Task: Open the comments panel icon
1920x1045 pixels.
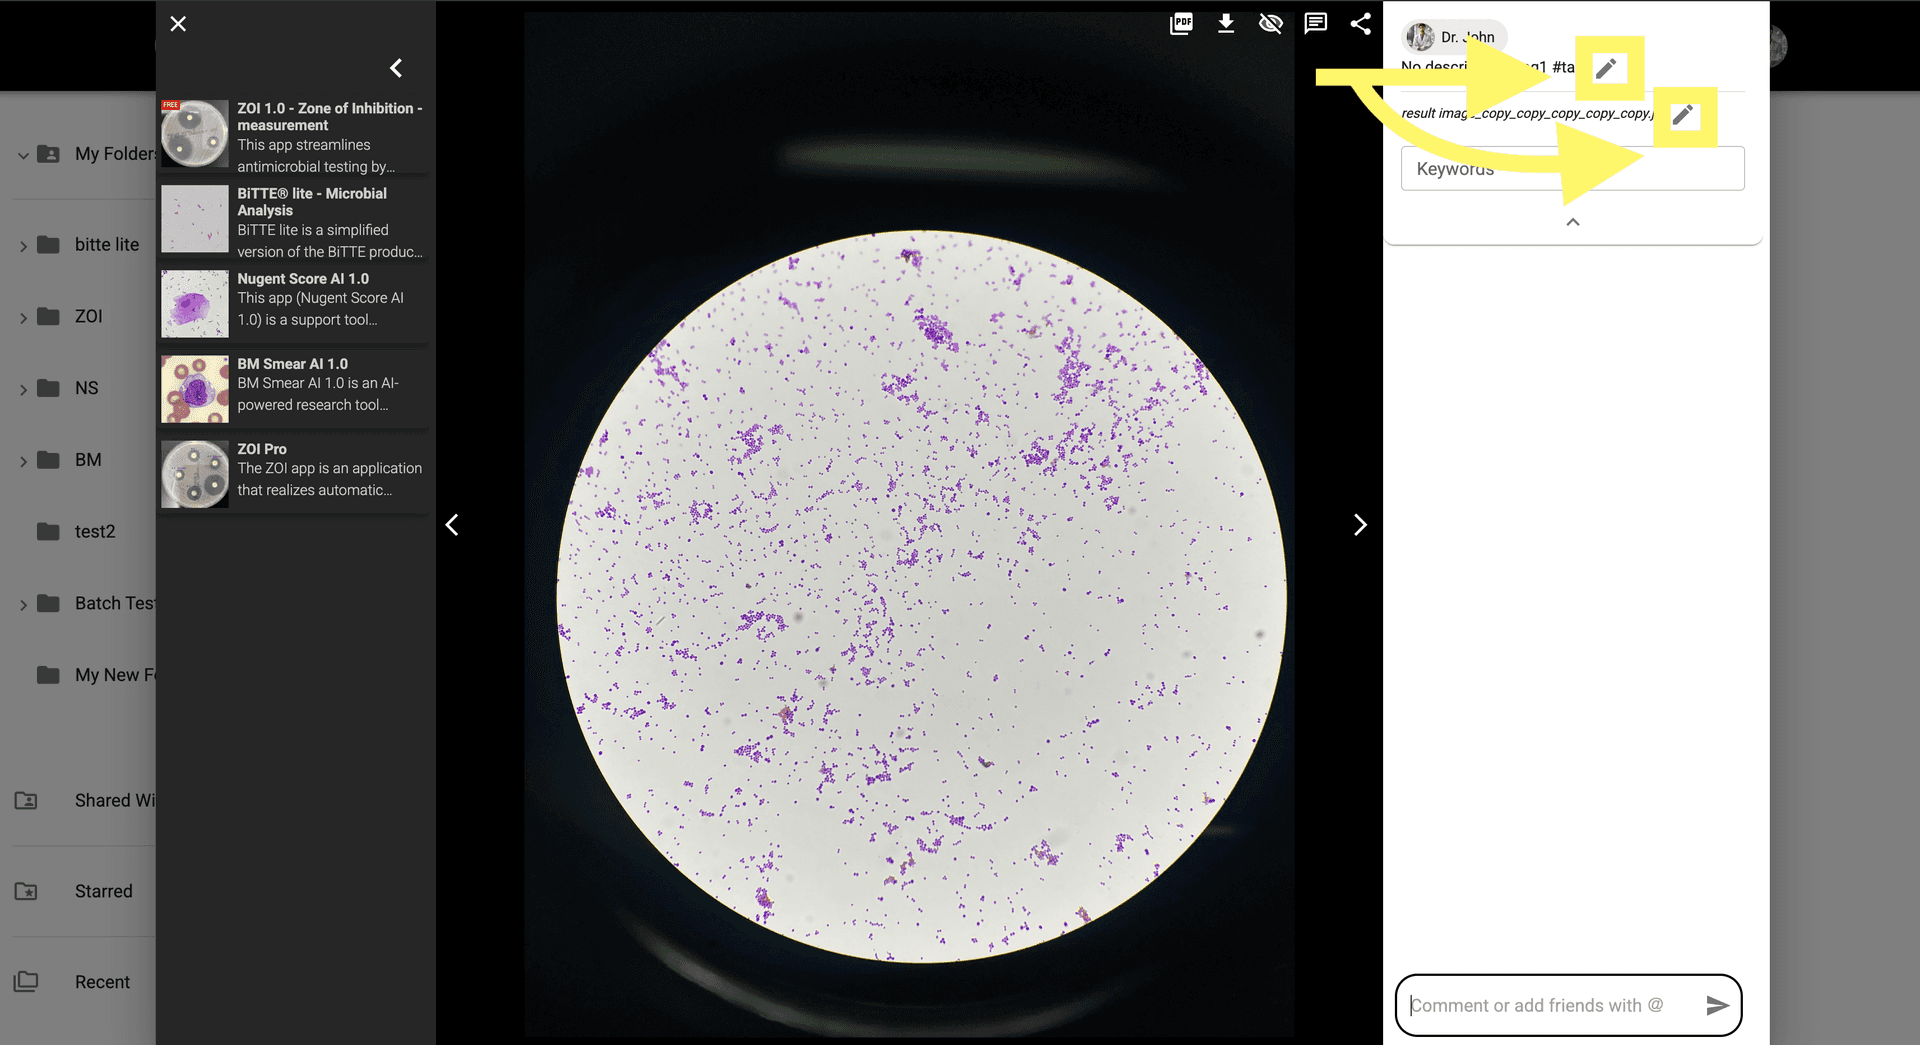Action: coord(1316,24)
